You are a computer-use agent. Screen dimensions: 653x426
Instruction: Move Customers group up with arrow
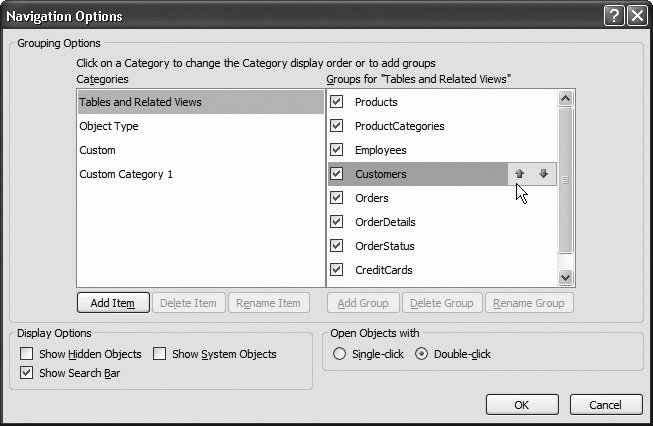coord(519,174)
